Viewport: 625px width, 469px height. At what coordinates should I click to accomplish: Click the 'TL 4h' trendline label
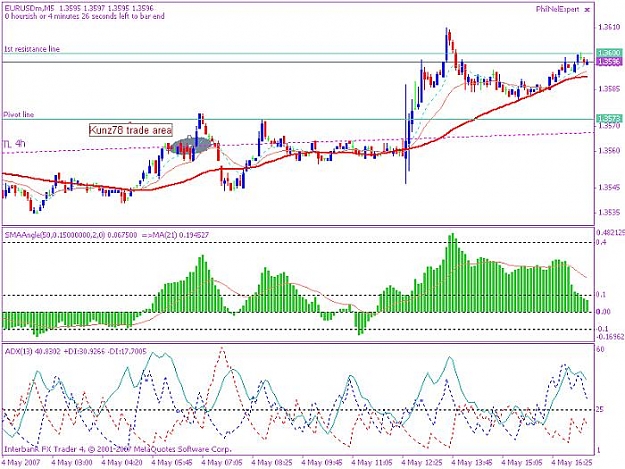tap(14, 143)
